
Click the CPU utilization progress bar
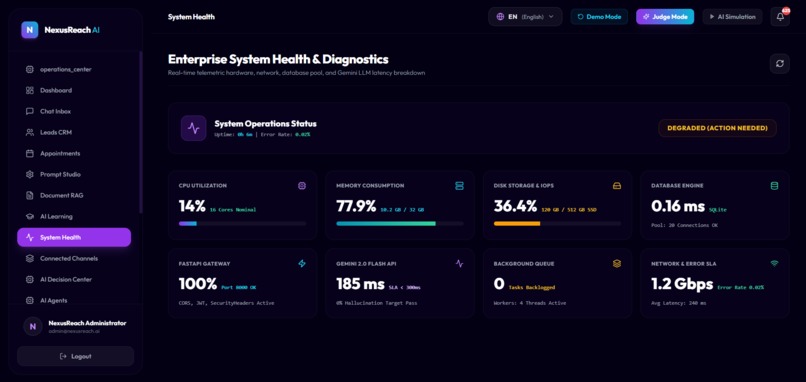pyautogui.click(x=242, y=224)
